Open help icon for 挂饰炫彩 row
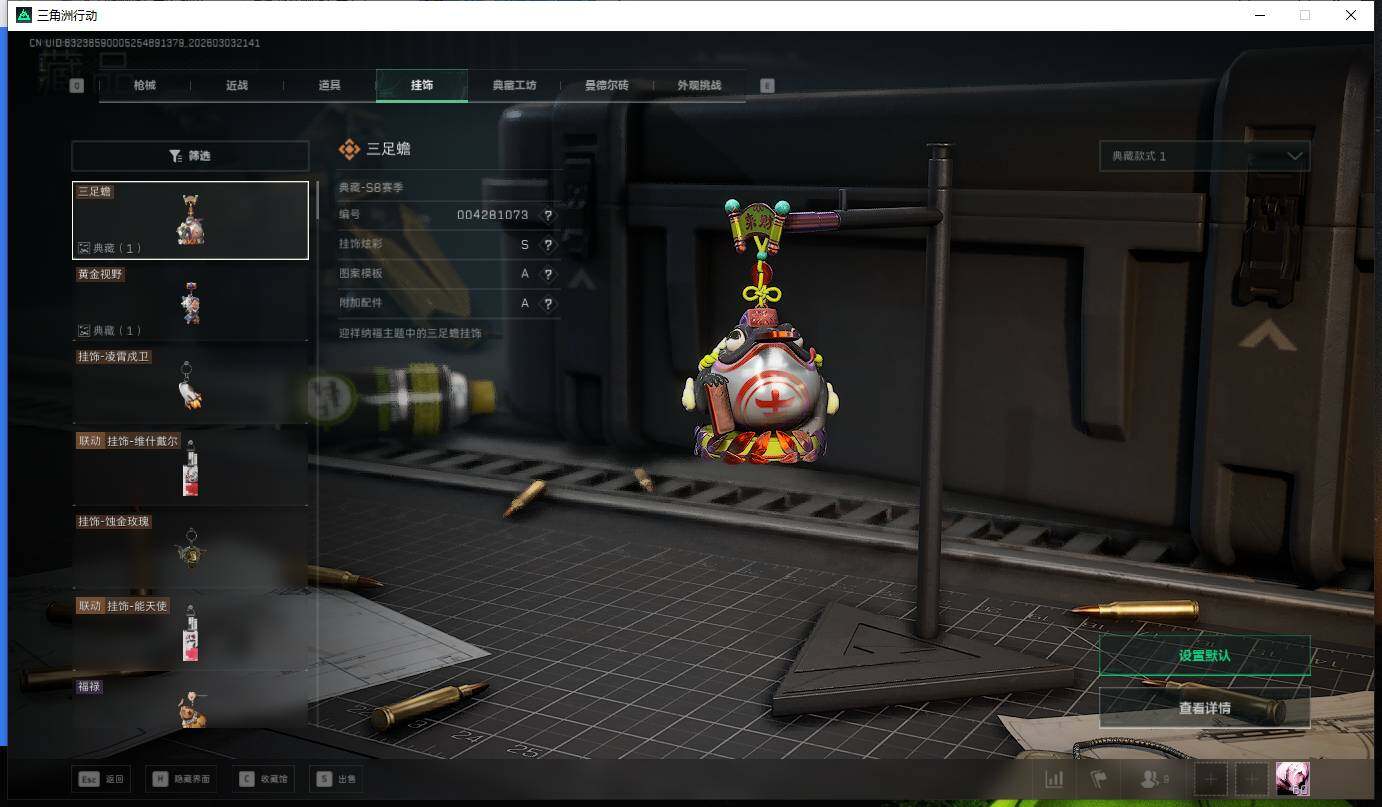 click(547, 245)
